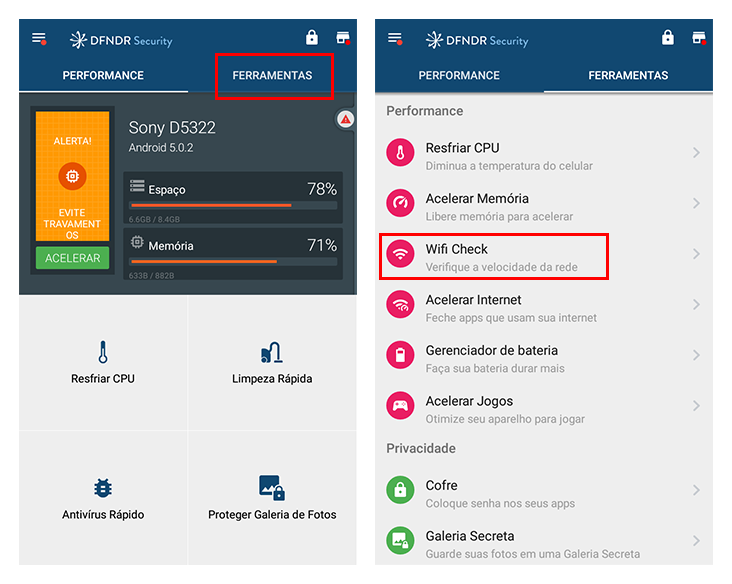The image size is (732, 584).
Task: Click the chevron next to Cofre
Action: 696,491
